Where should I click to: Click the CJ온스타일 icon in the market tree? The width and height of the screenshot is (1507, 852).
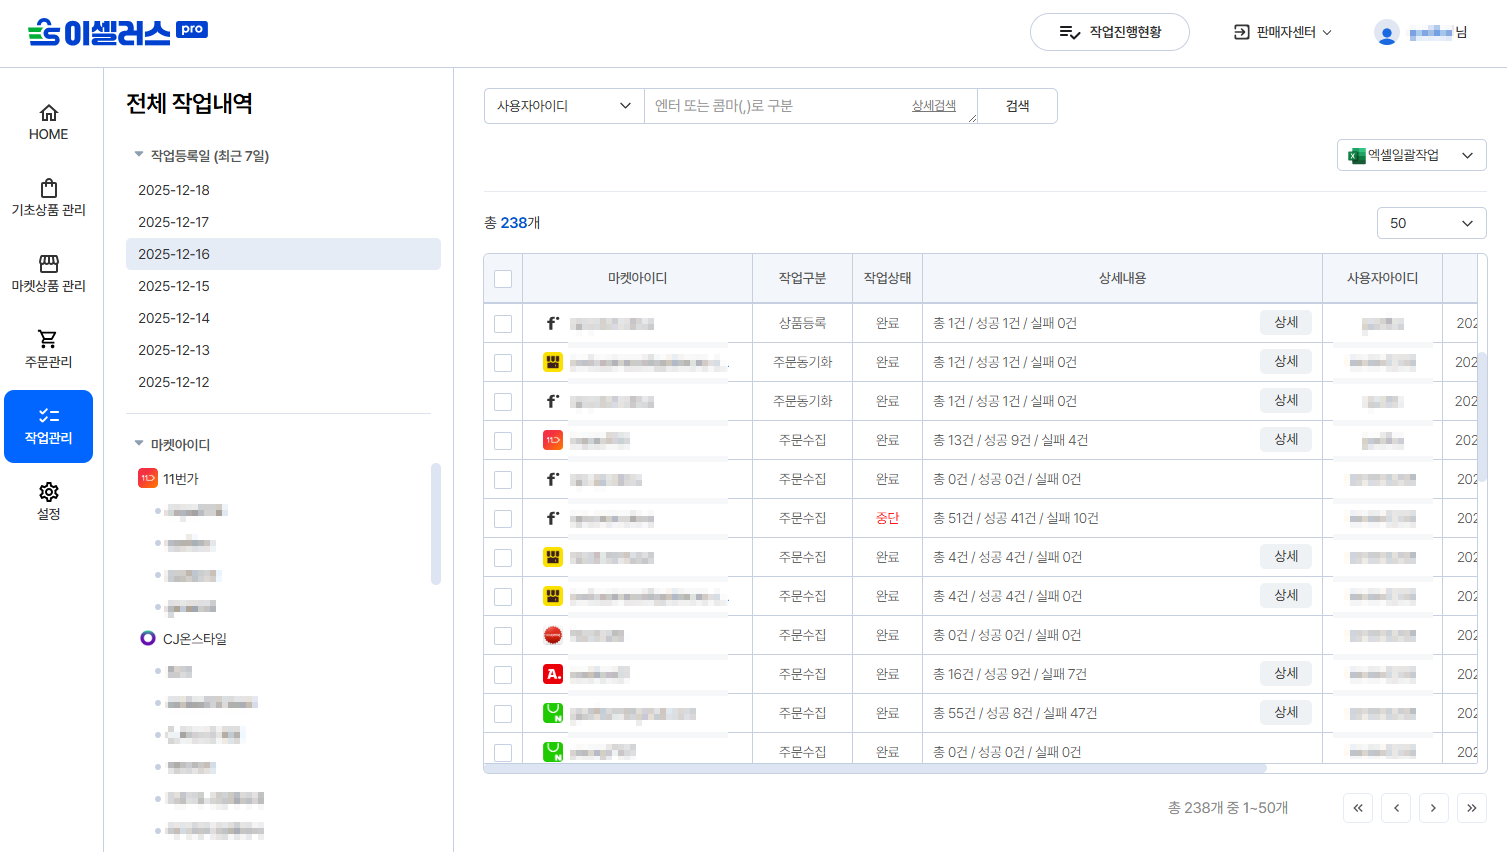[x=148, y=638]
